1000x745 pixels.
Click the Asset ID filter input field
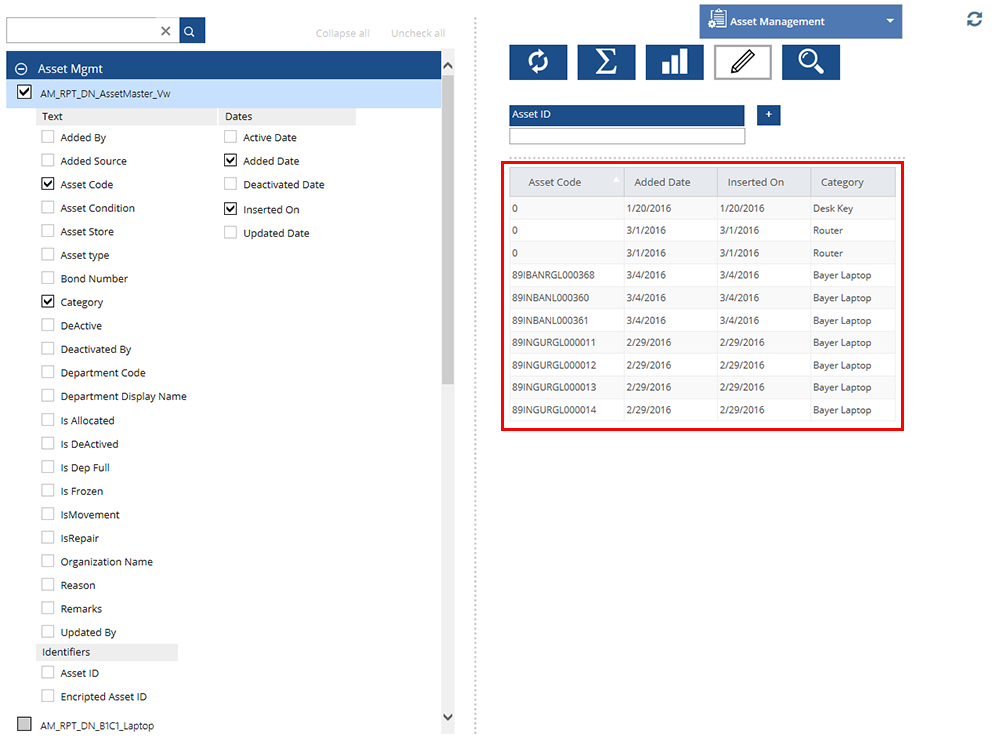pyautogui.click(x=627, y=136)
